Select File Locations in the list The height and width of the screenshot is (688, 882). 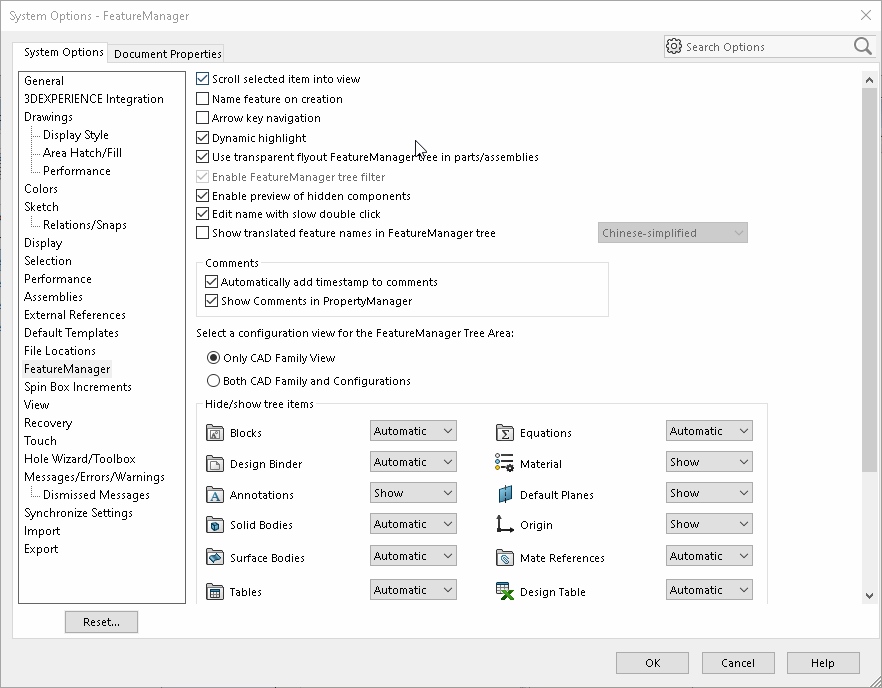(x=60, y=351)
